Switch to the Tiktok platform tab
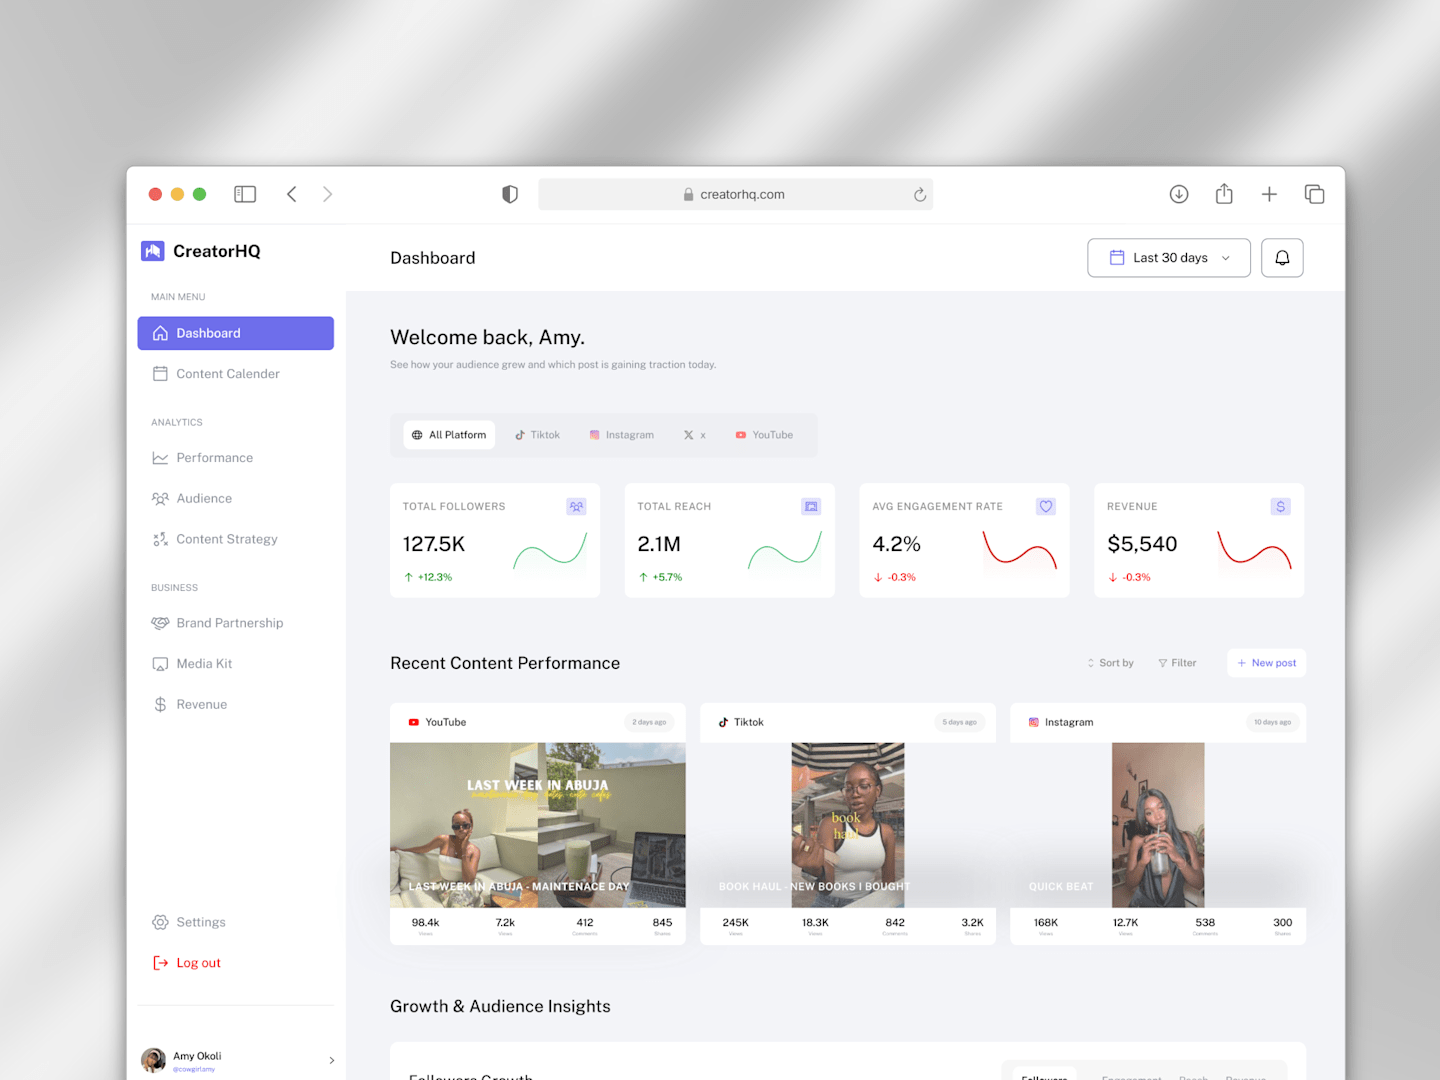Screen dimensions: 1440x1080 [x=538, y=435]
